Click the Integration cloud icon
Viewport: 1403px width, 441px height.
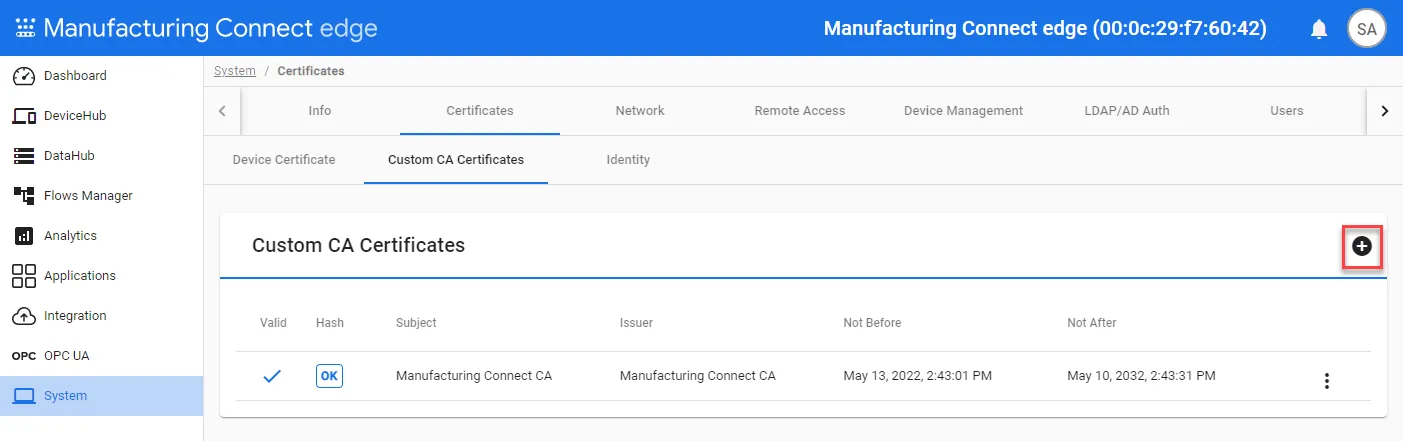click(24, 316)
